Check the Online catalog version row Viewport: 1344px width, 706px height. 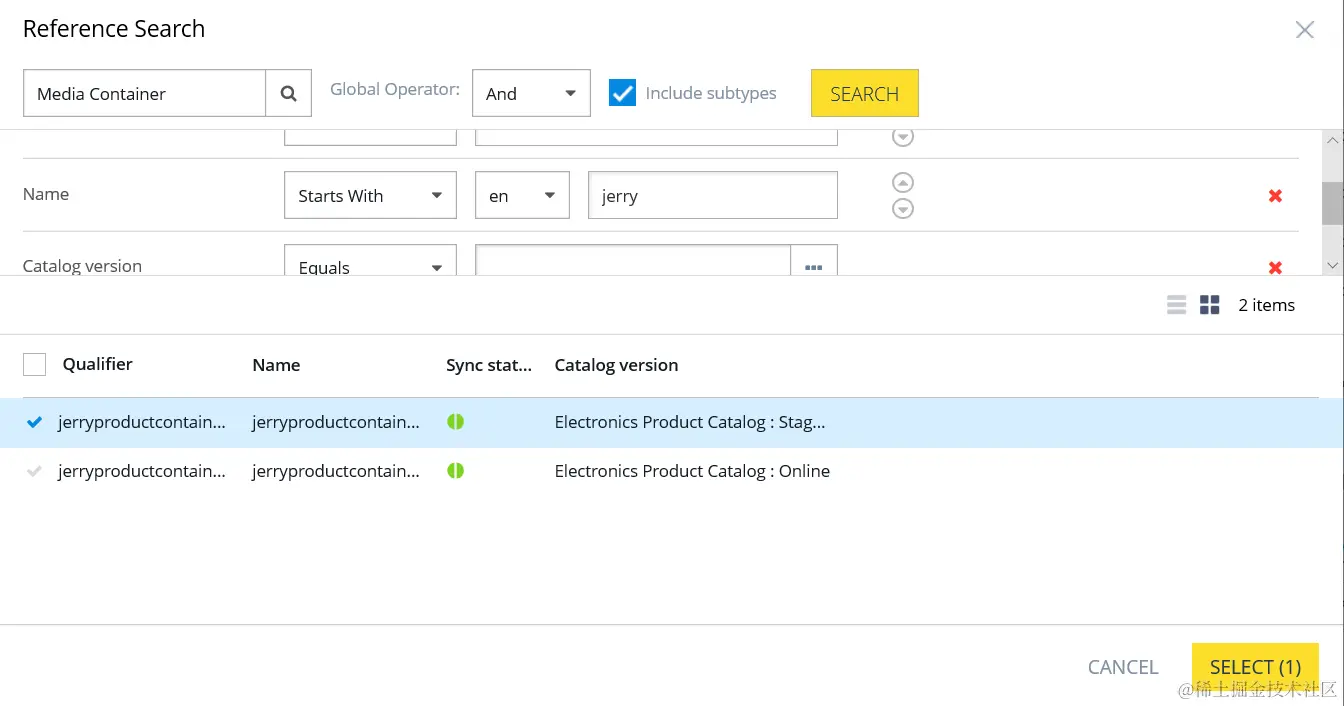click(35, 471)
